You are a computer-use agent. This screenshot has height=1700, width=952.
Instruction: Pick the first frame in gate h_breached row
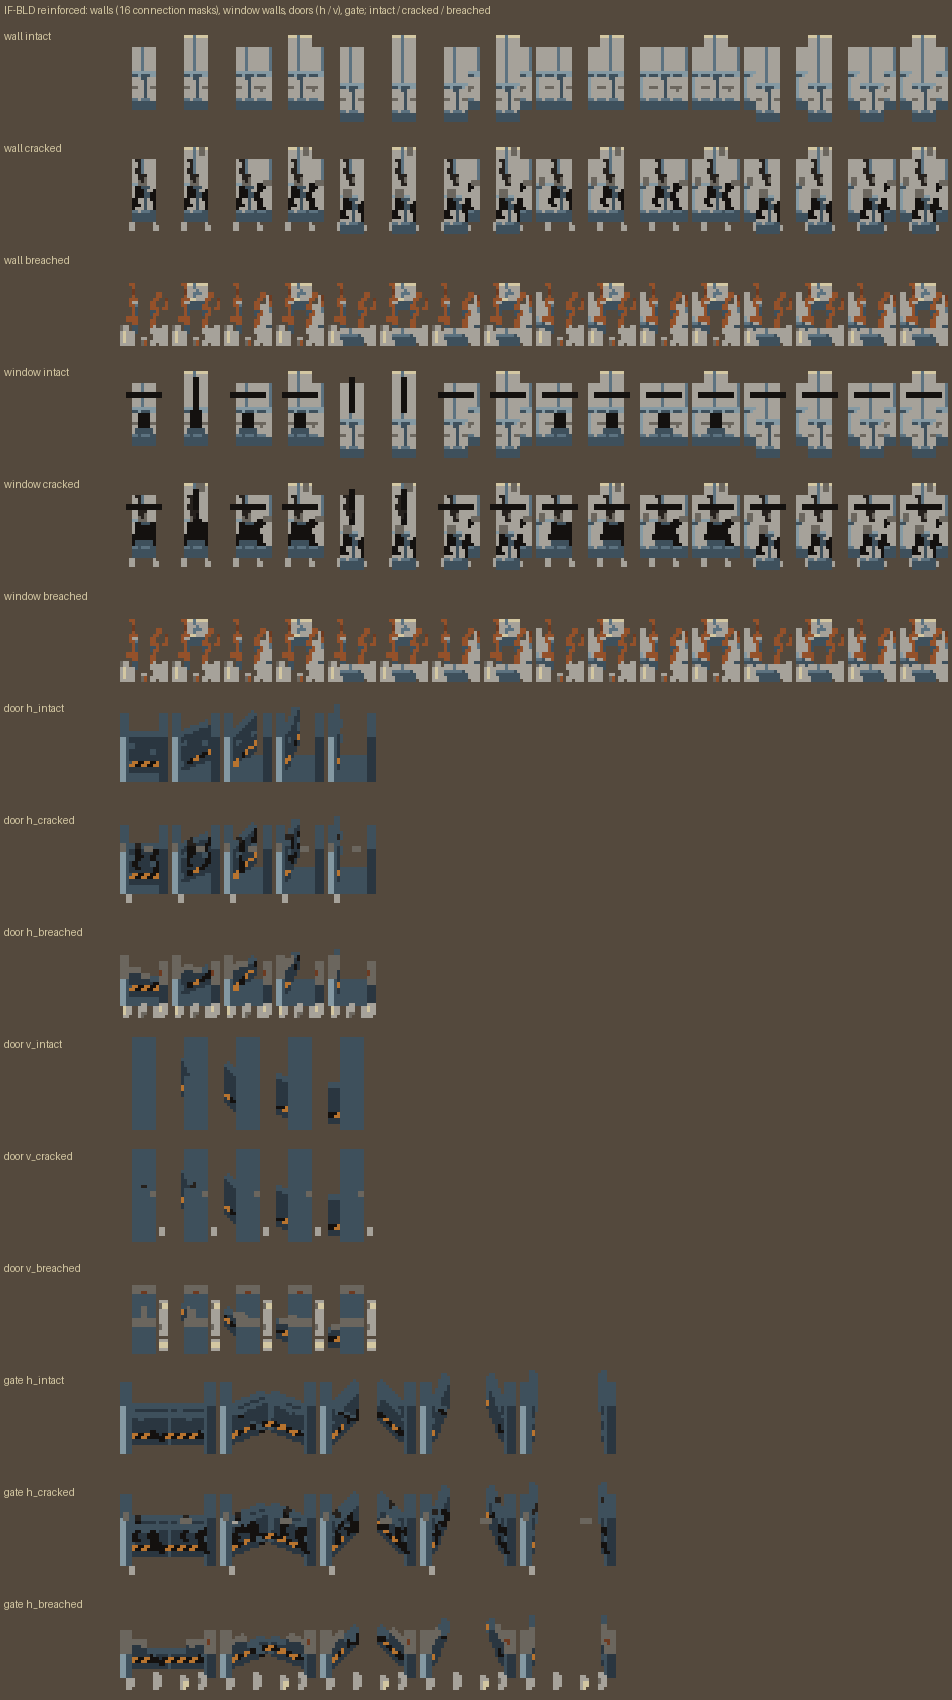coord(169,1658)
